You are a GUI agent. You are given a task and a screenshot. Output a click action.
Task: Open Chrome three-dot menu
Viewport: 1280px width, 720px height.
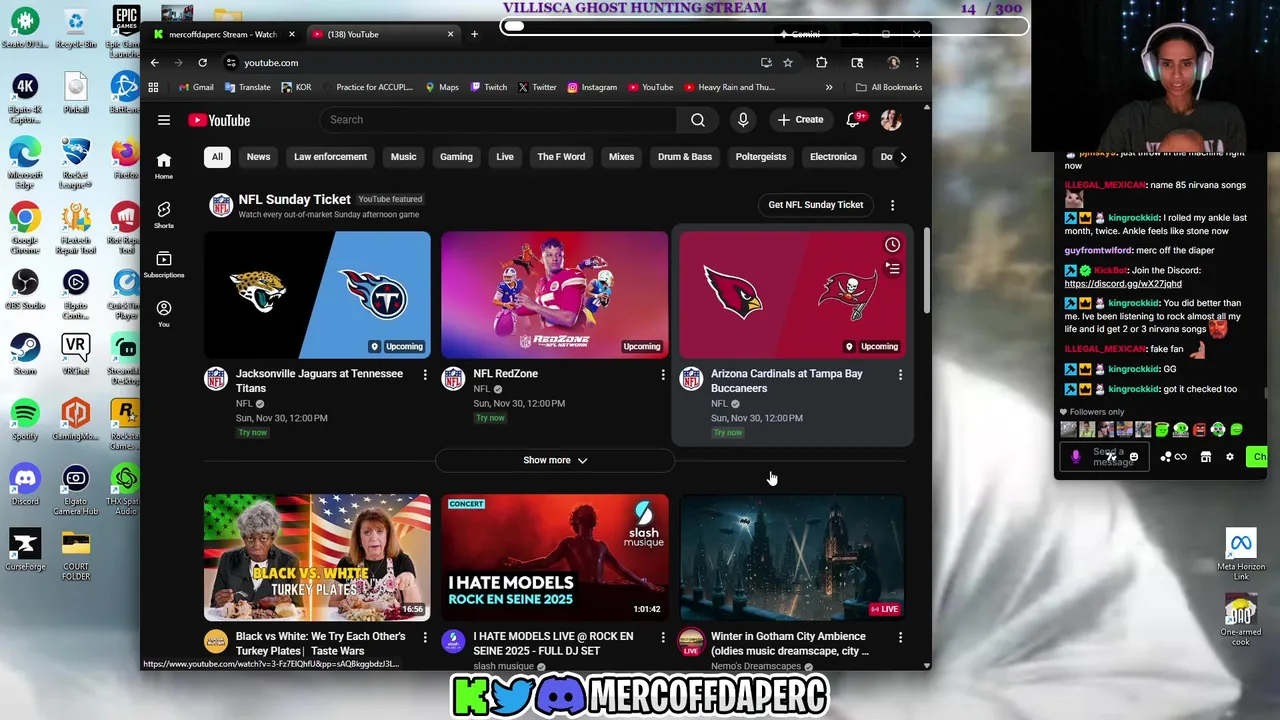pyautogui.click(x=917, y=62)
